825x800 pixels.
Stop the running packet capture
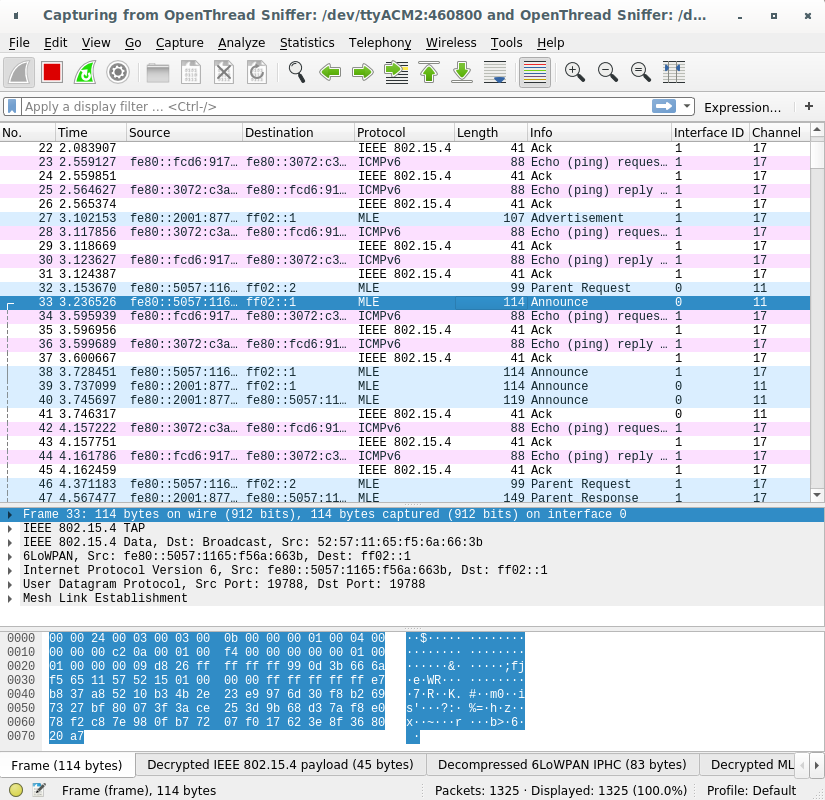51,72
